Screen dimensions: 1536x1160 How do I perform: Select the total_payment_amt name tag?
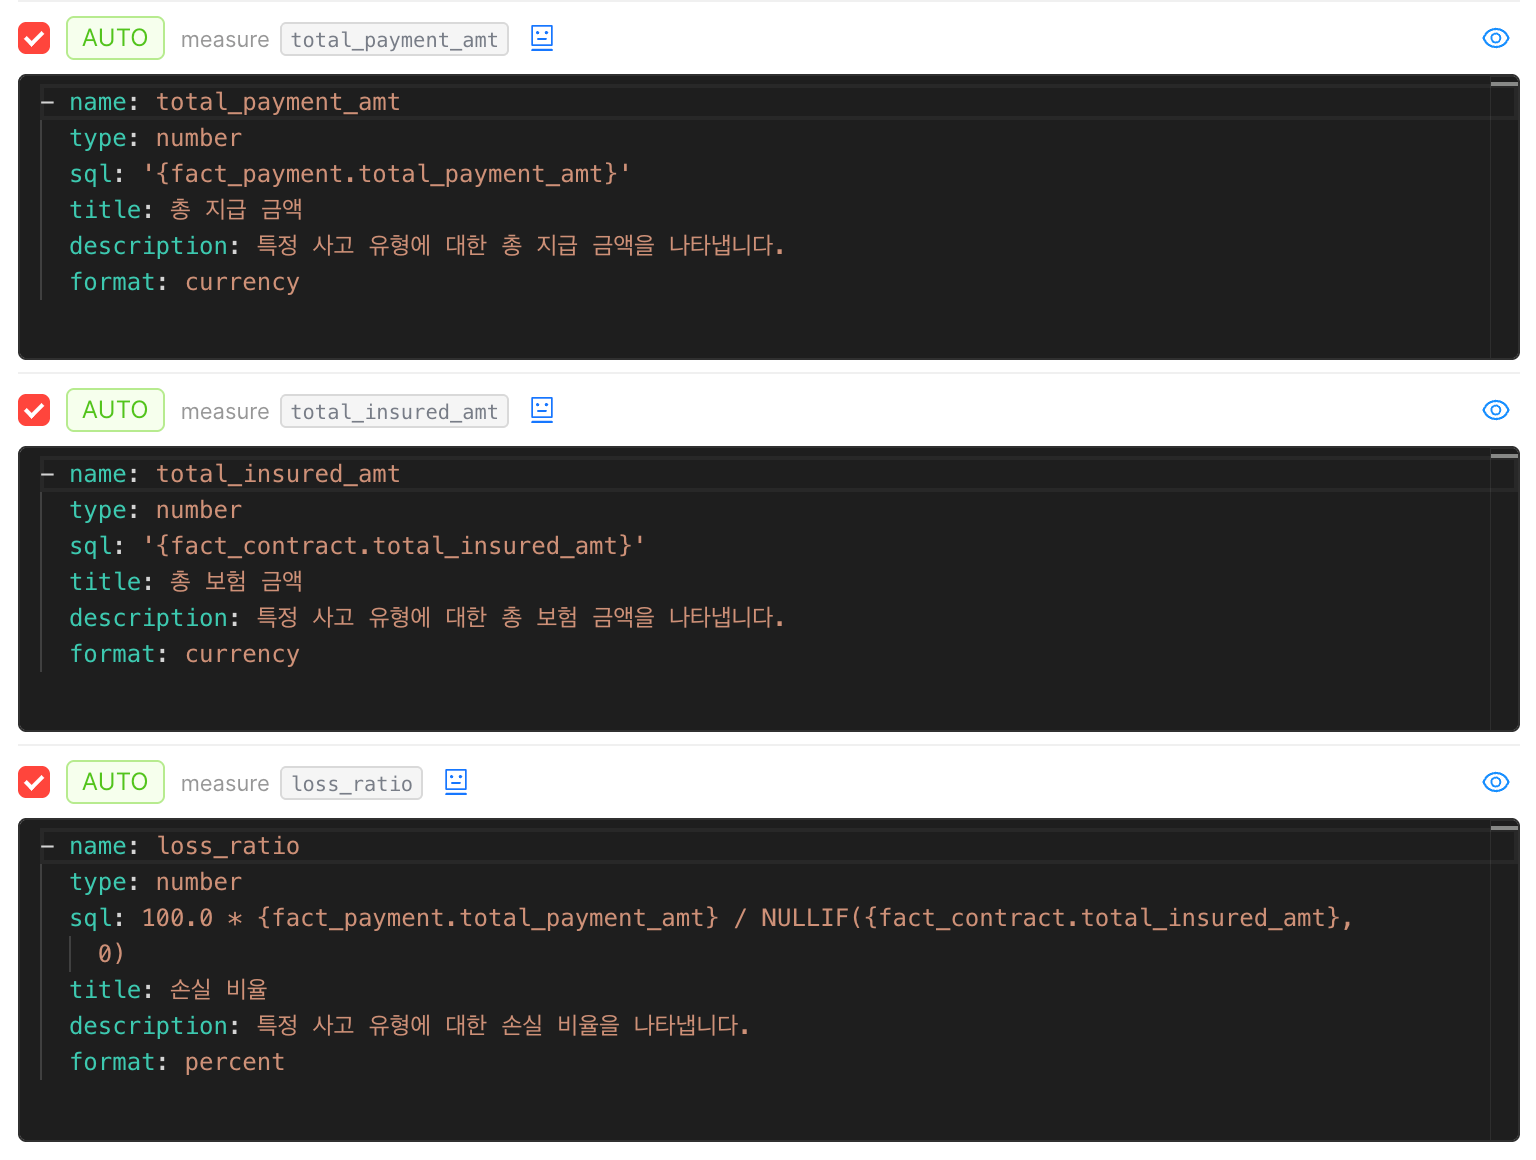pos(394,39)
